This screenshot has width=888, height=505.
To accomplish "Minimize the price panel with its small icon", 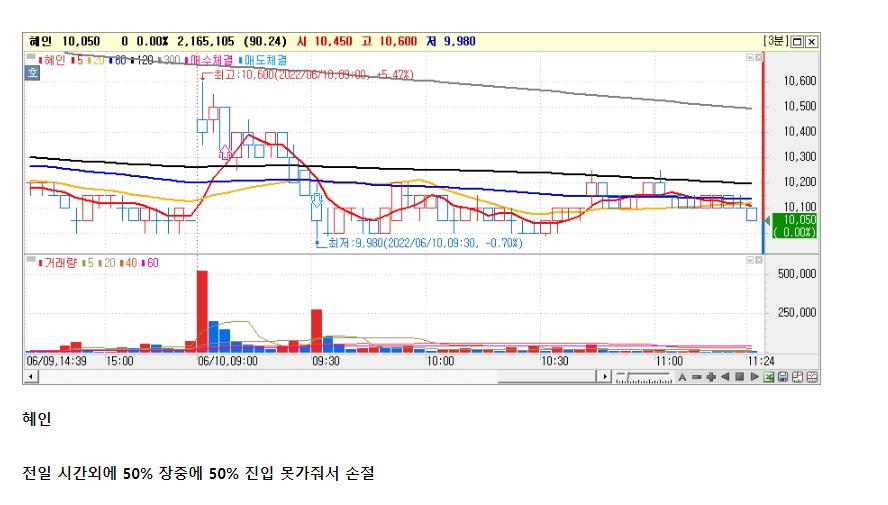I will point(750,57).
